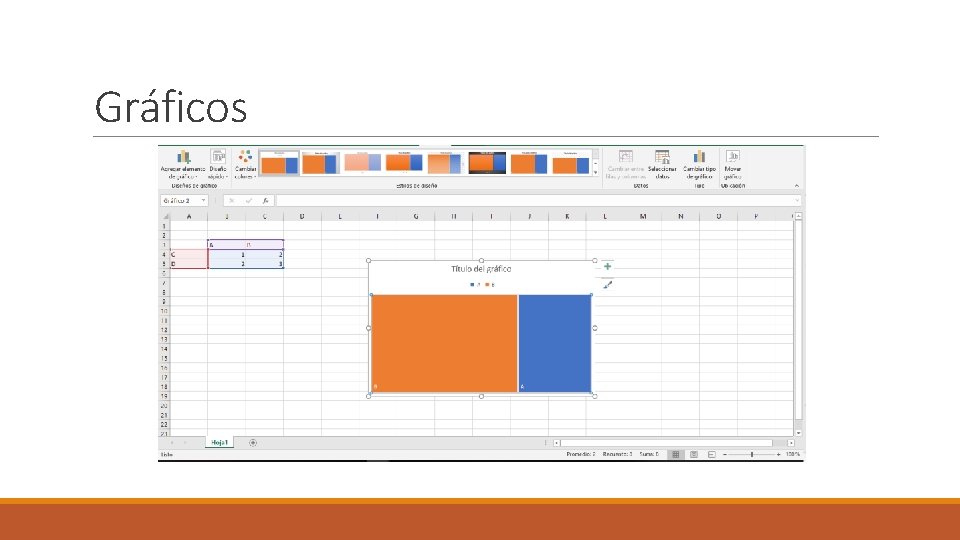Select eighth chart style thumbnail

point(571,163)
